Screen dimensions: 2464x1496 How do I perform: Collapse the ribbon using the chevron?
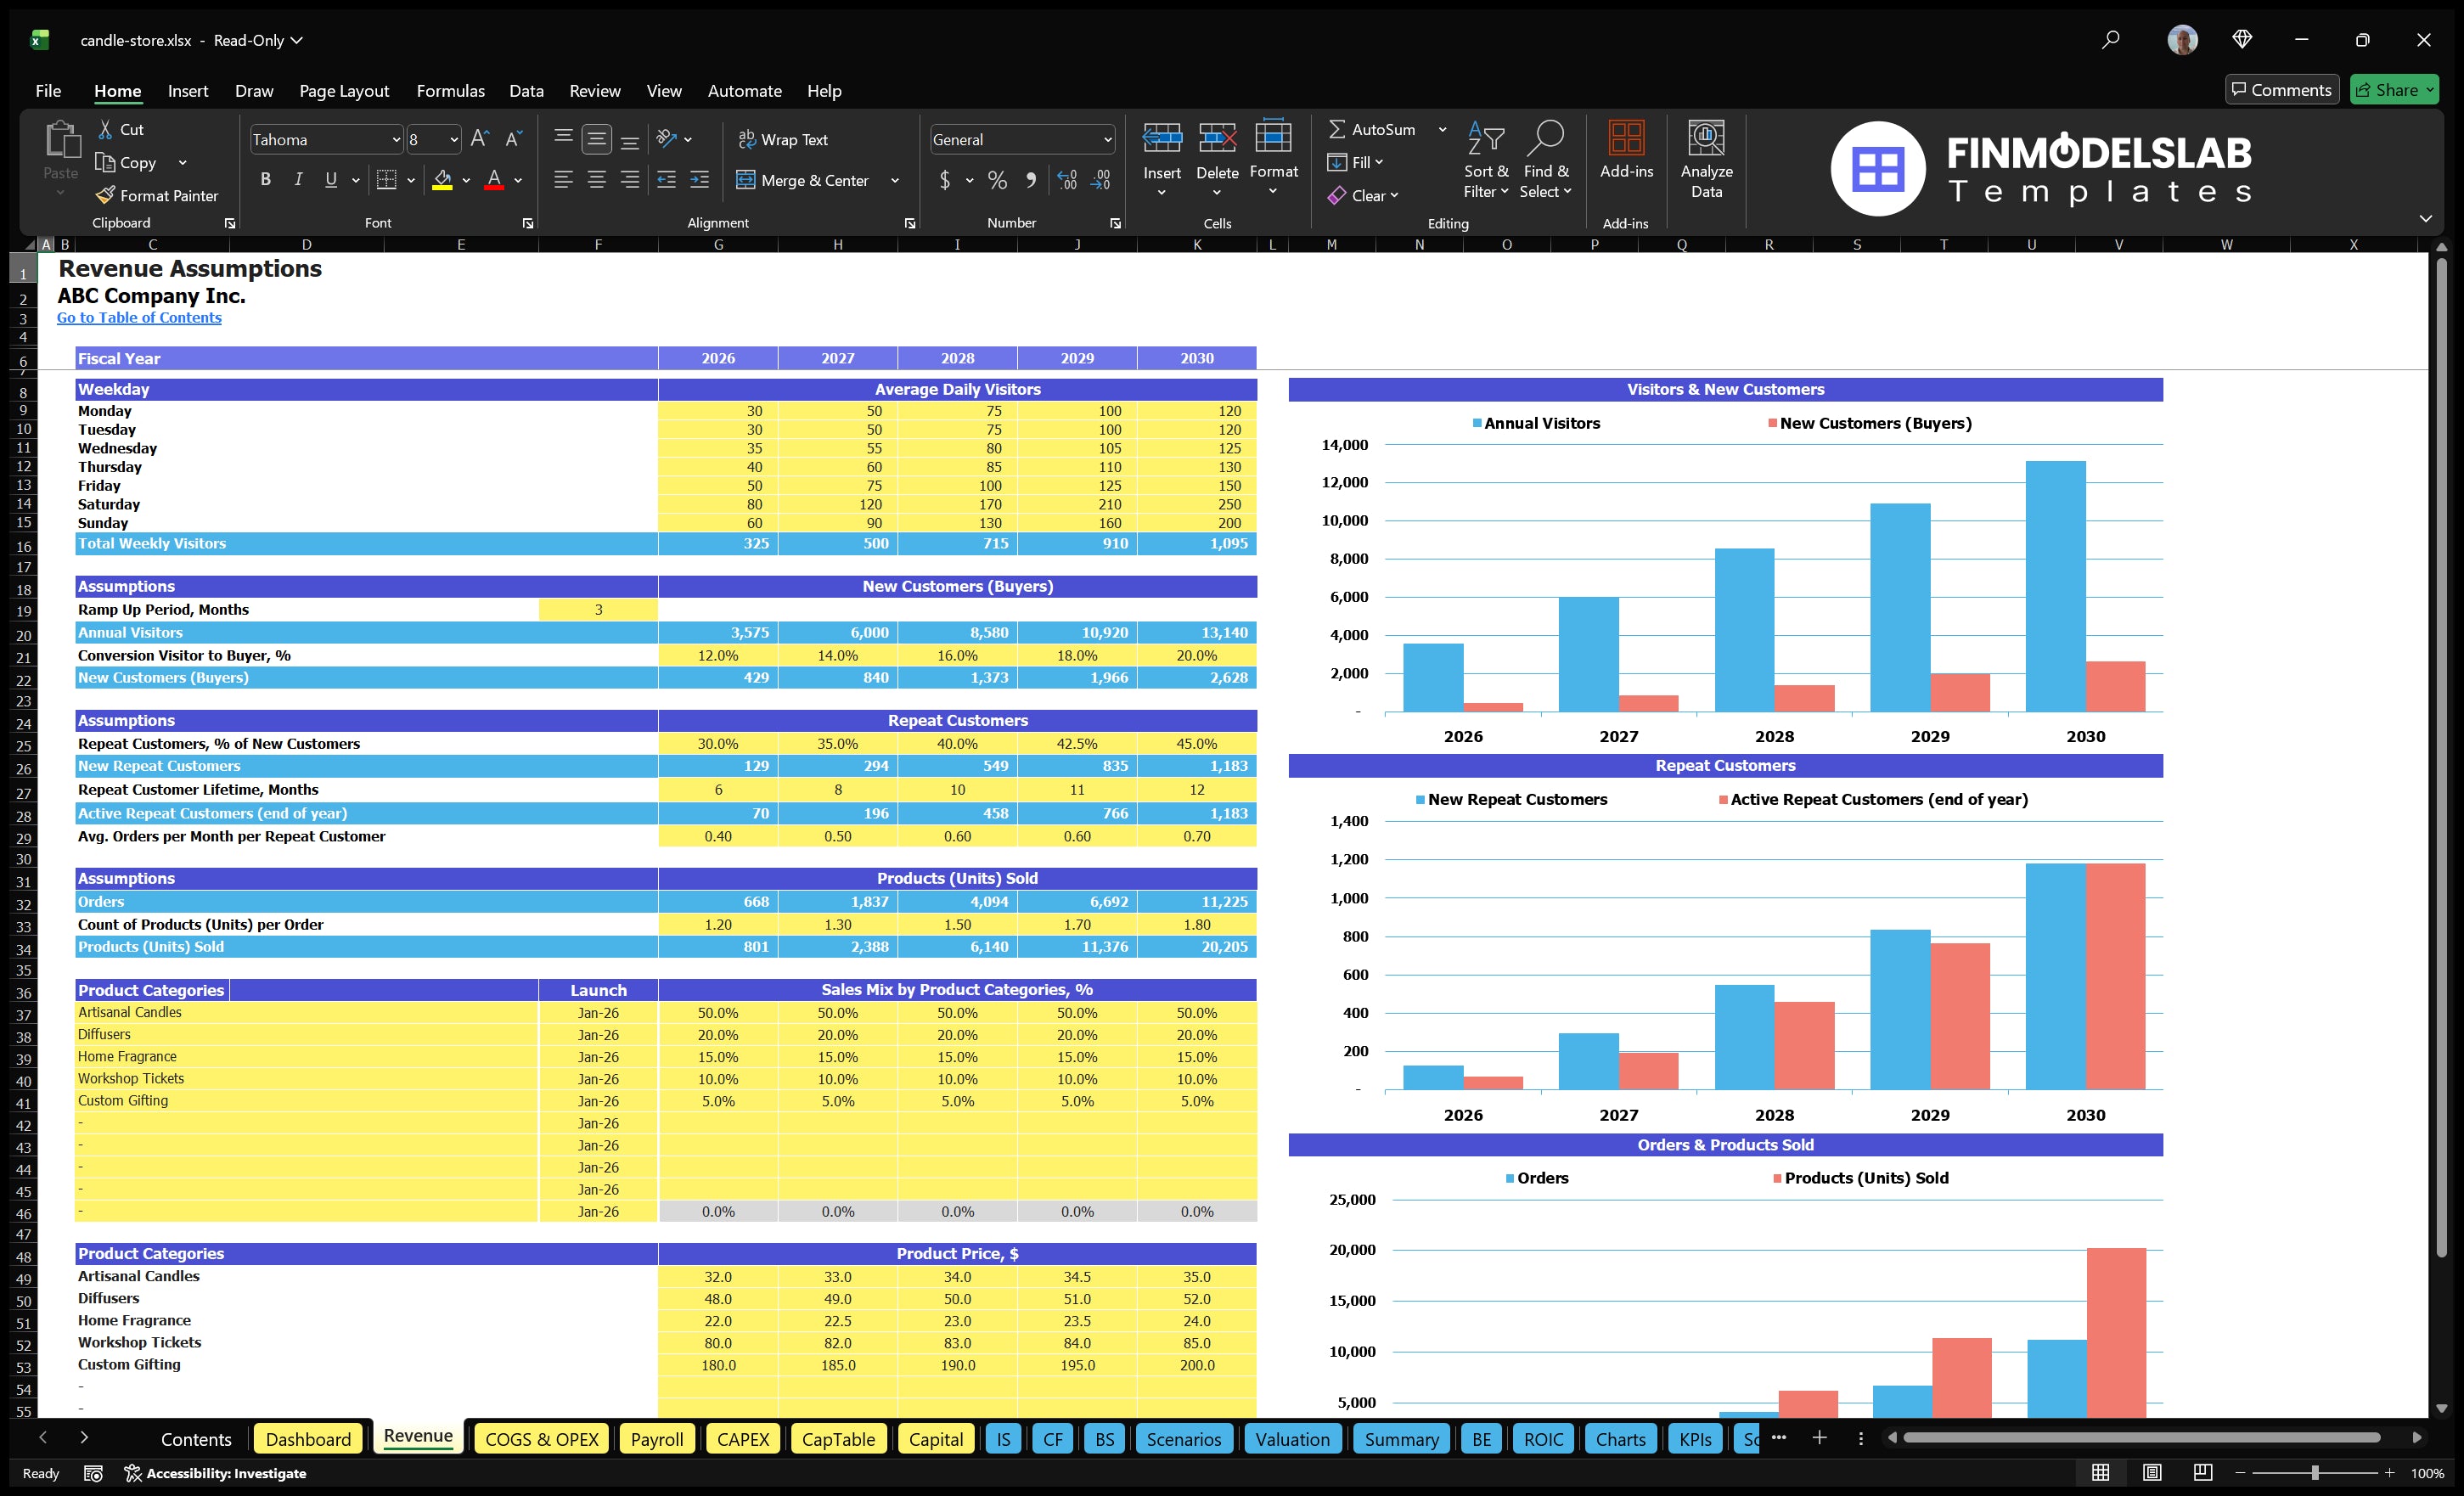pos(2426,218)
